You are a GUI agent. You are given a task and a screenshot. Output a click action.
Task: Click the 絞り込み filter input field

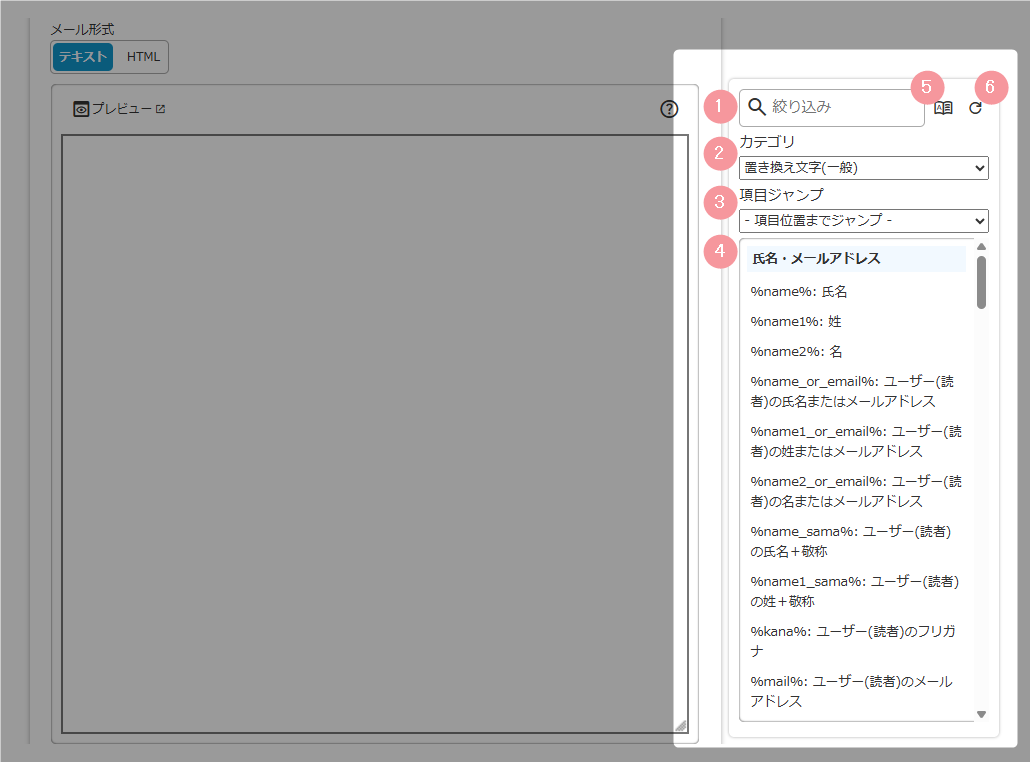(x=845, y=107)
